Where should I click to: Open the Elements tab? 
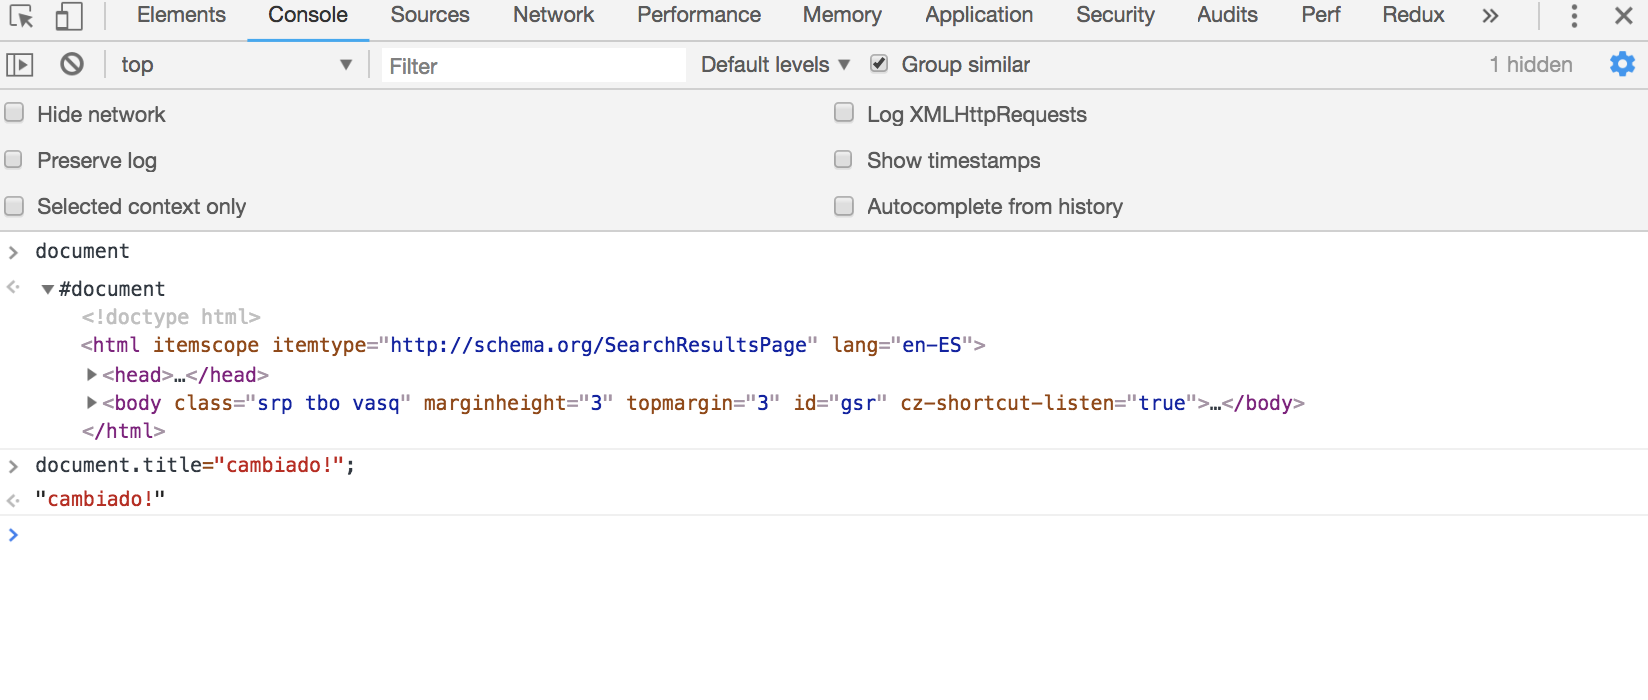tap(181, 16)
